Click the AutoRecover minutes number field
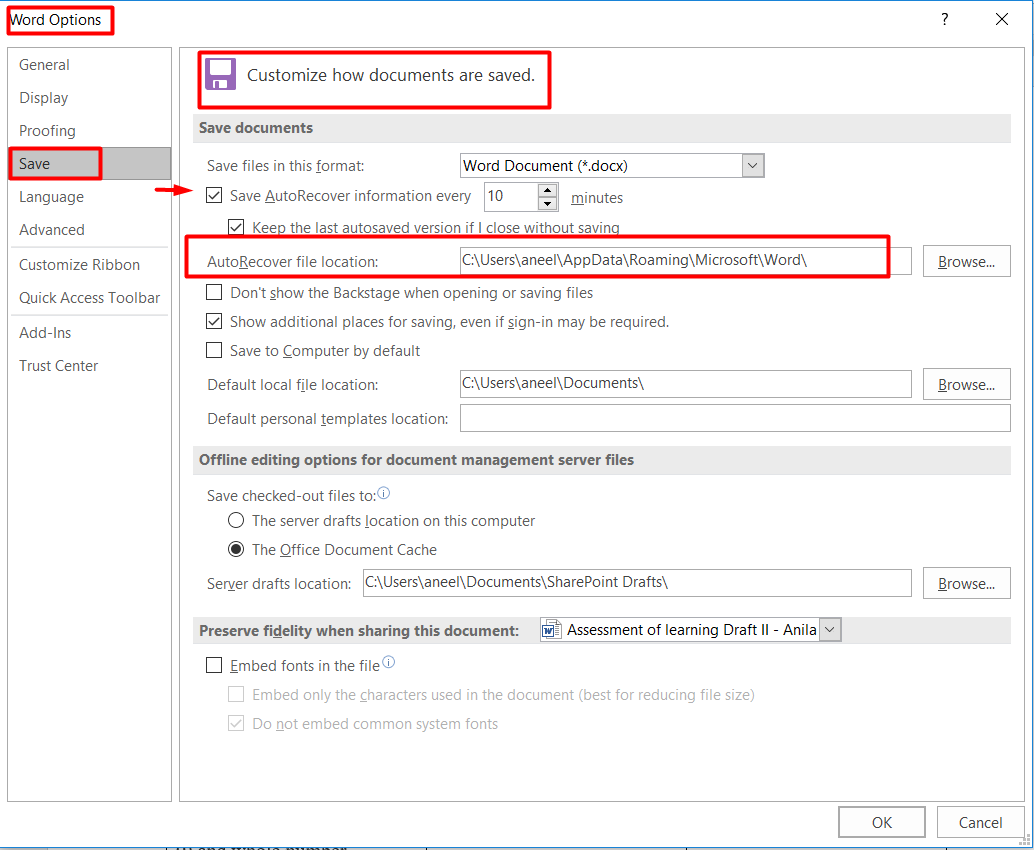This screenshot has width=1034, height=850. tap(512, 197)
